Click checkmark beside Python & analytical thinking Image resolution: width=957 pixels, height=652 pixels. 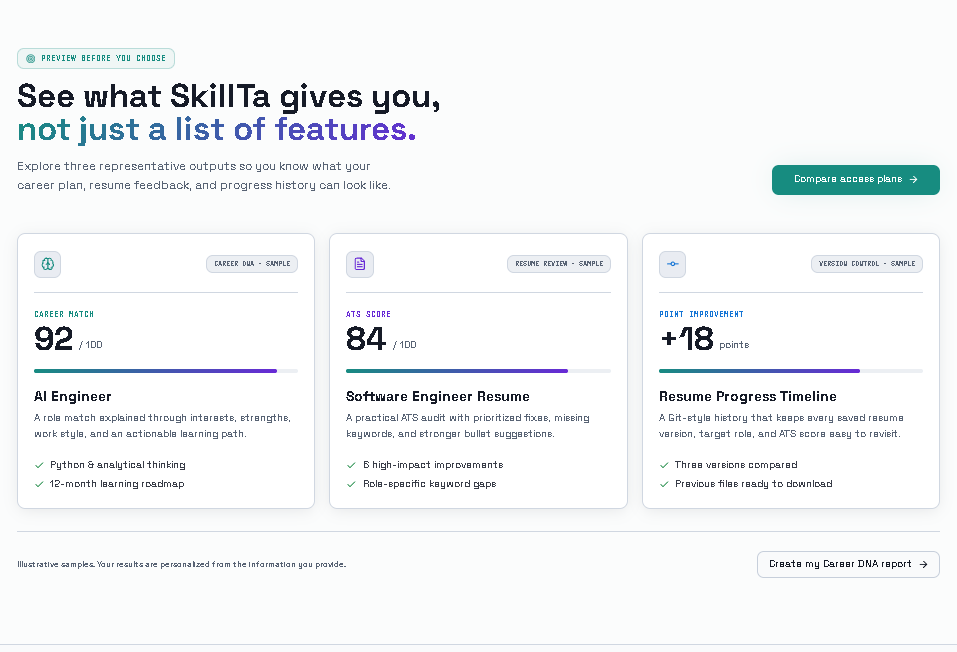tap(40, 465)
